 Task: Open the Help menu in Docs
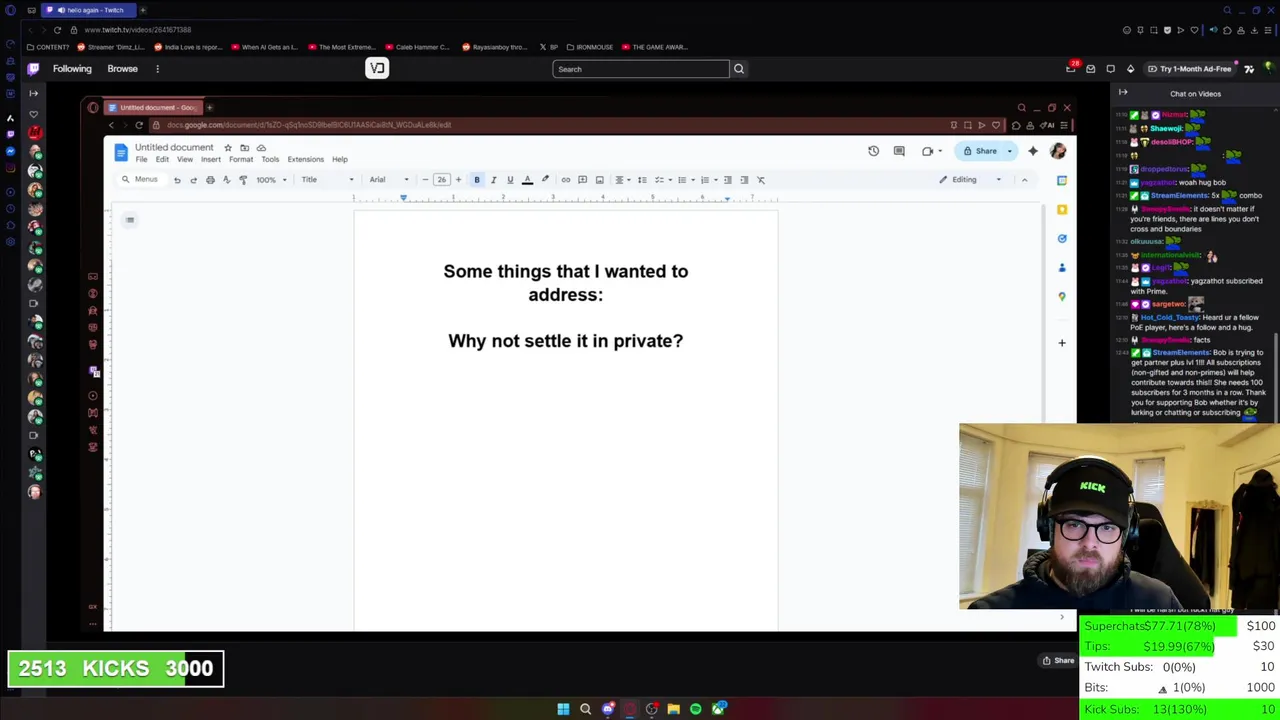pyautogui.click(x=340, y=160)
